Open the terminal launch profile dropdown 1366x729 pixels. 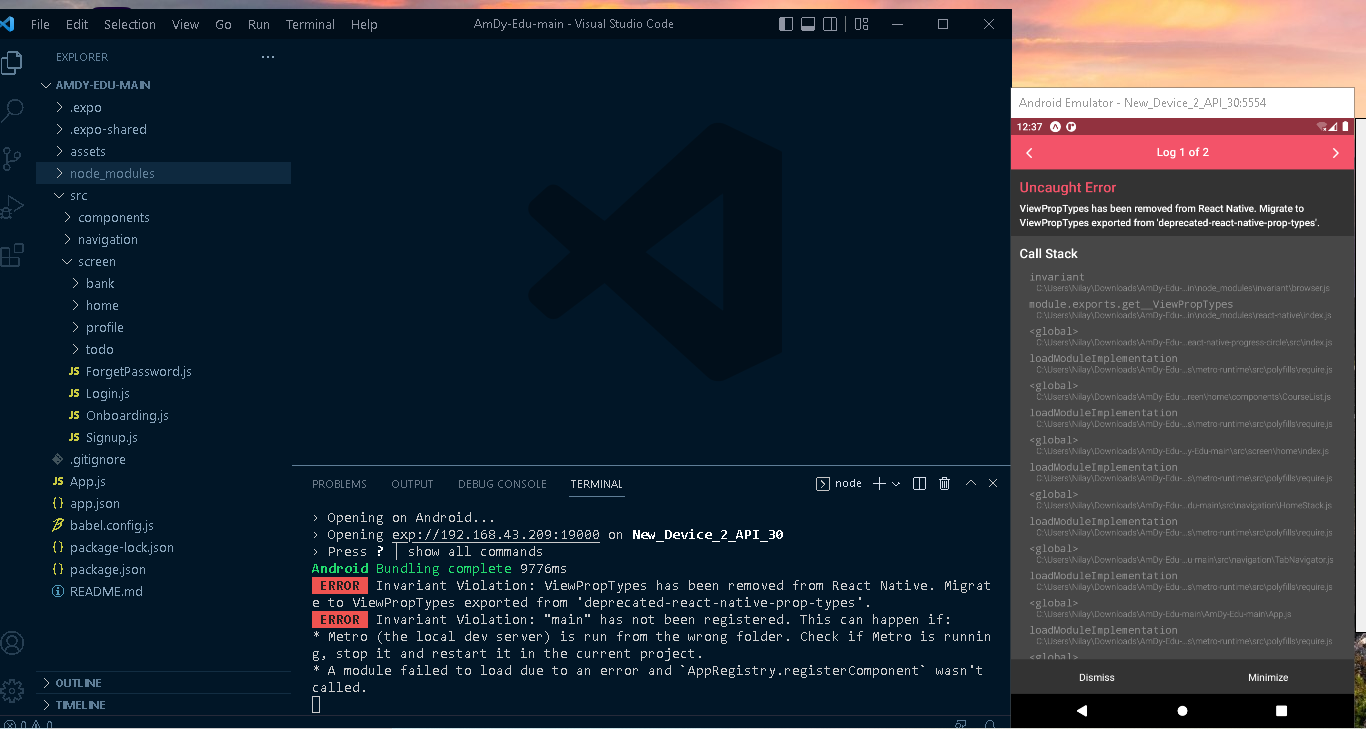[x=896, y=484]
